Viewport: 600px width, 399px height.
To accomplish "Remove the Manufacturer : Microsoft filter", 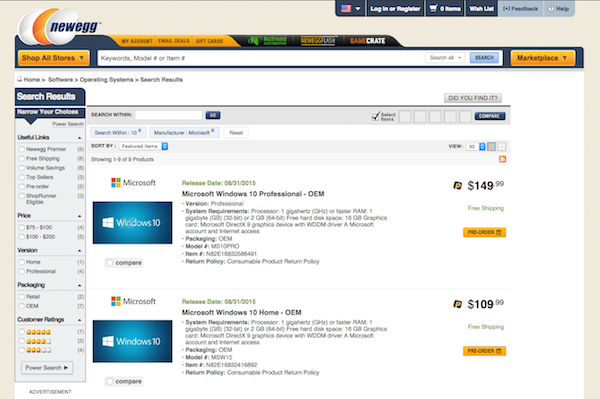I will tap(213, 130).
